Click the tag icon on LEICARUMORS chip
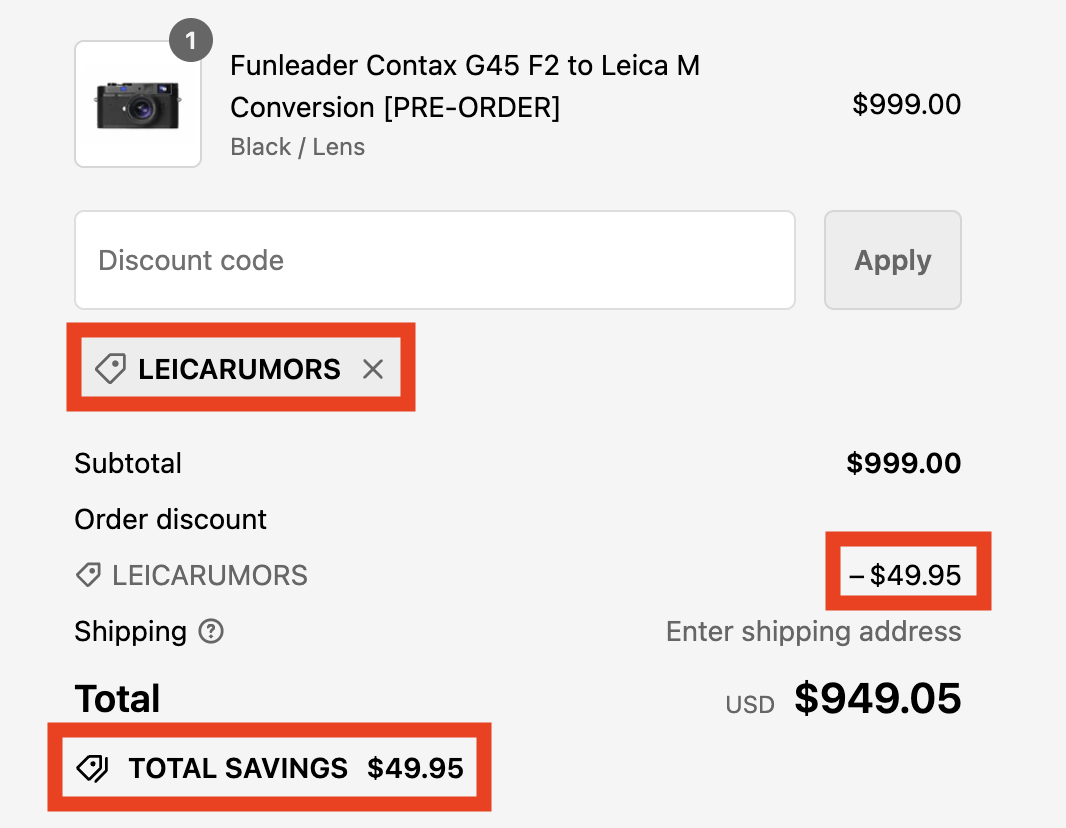1066x828 pixels. [110, 369]
